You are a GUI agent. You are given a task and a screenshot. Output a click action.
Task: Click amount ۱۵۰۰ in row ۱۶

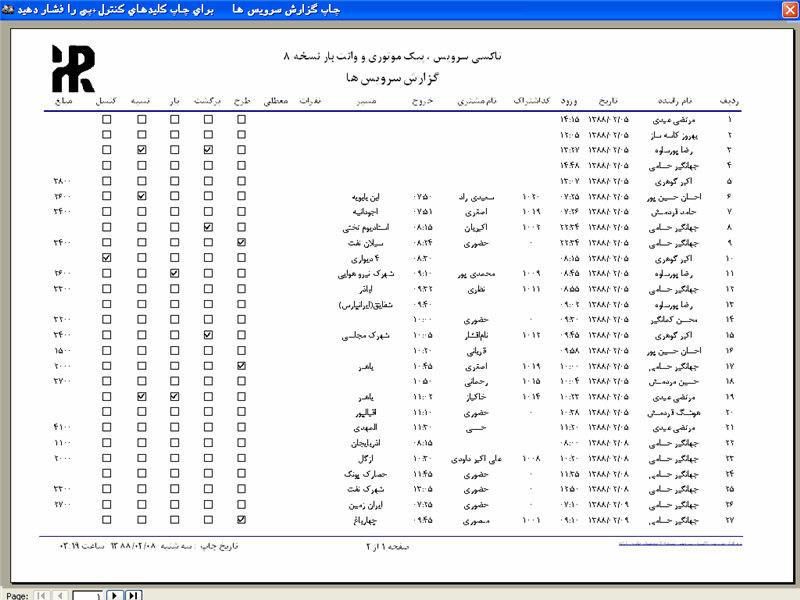point(62,351)
